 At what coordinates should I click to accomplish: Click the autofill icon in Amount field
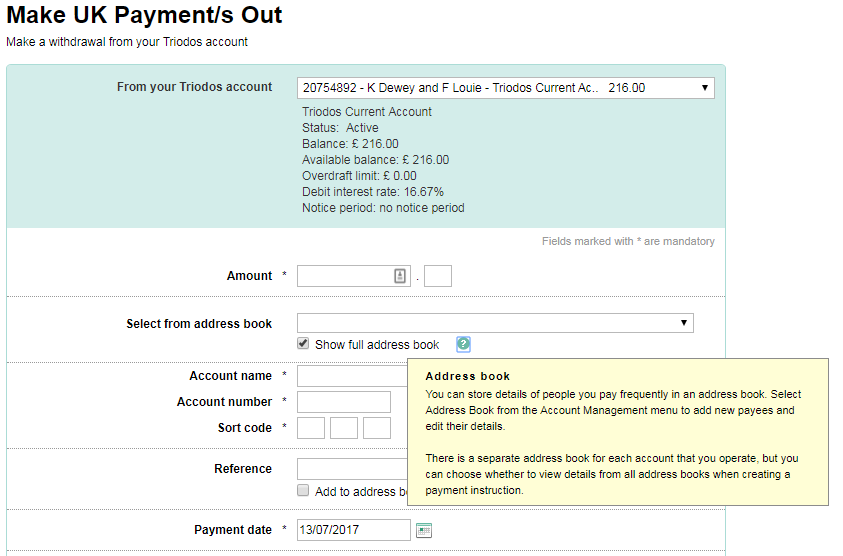point(400,276)
